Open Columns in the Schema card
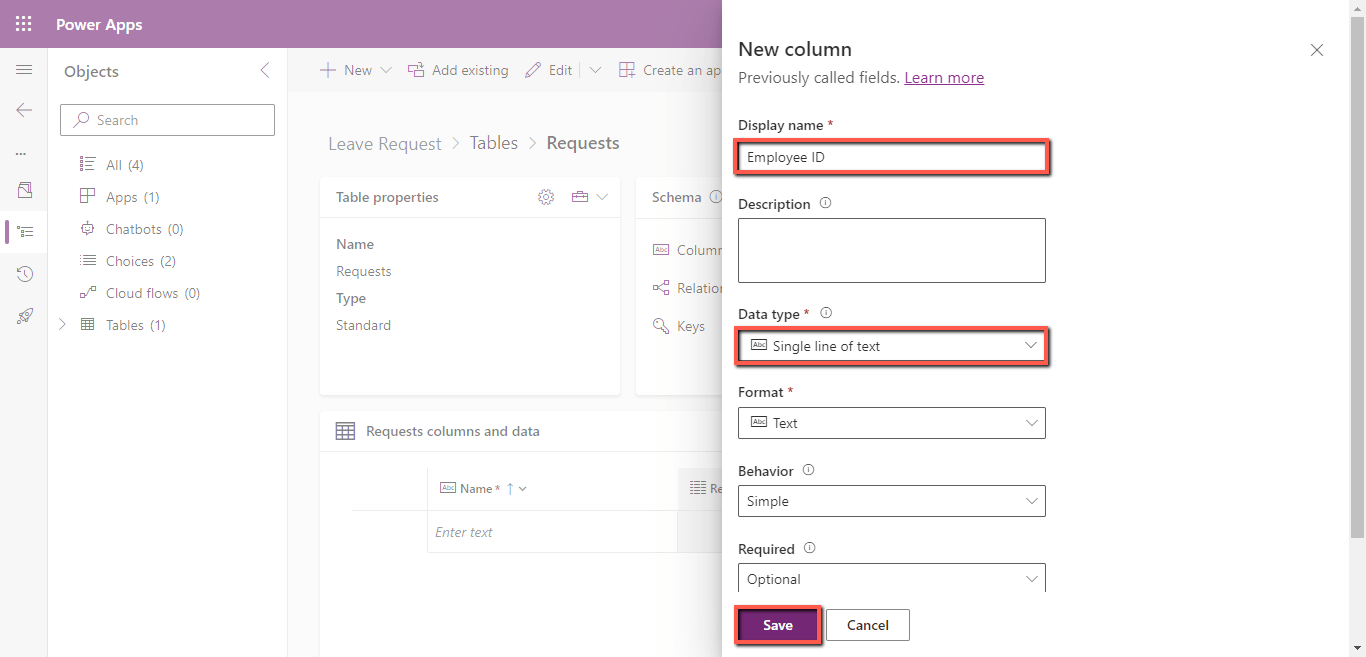The height and width of the screenshot is (657, 1366). coord(687,250)
